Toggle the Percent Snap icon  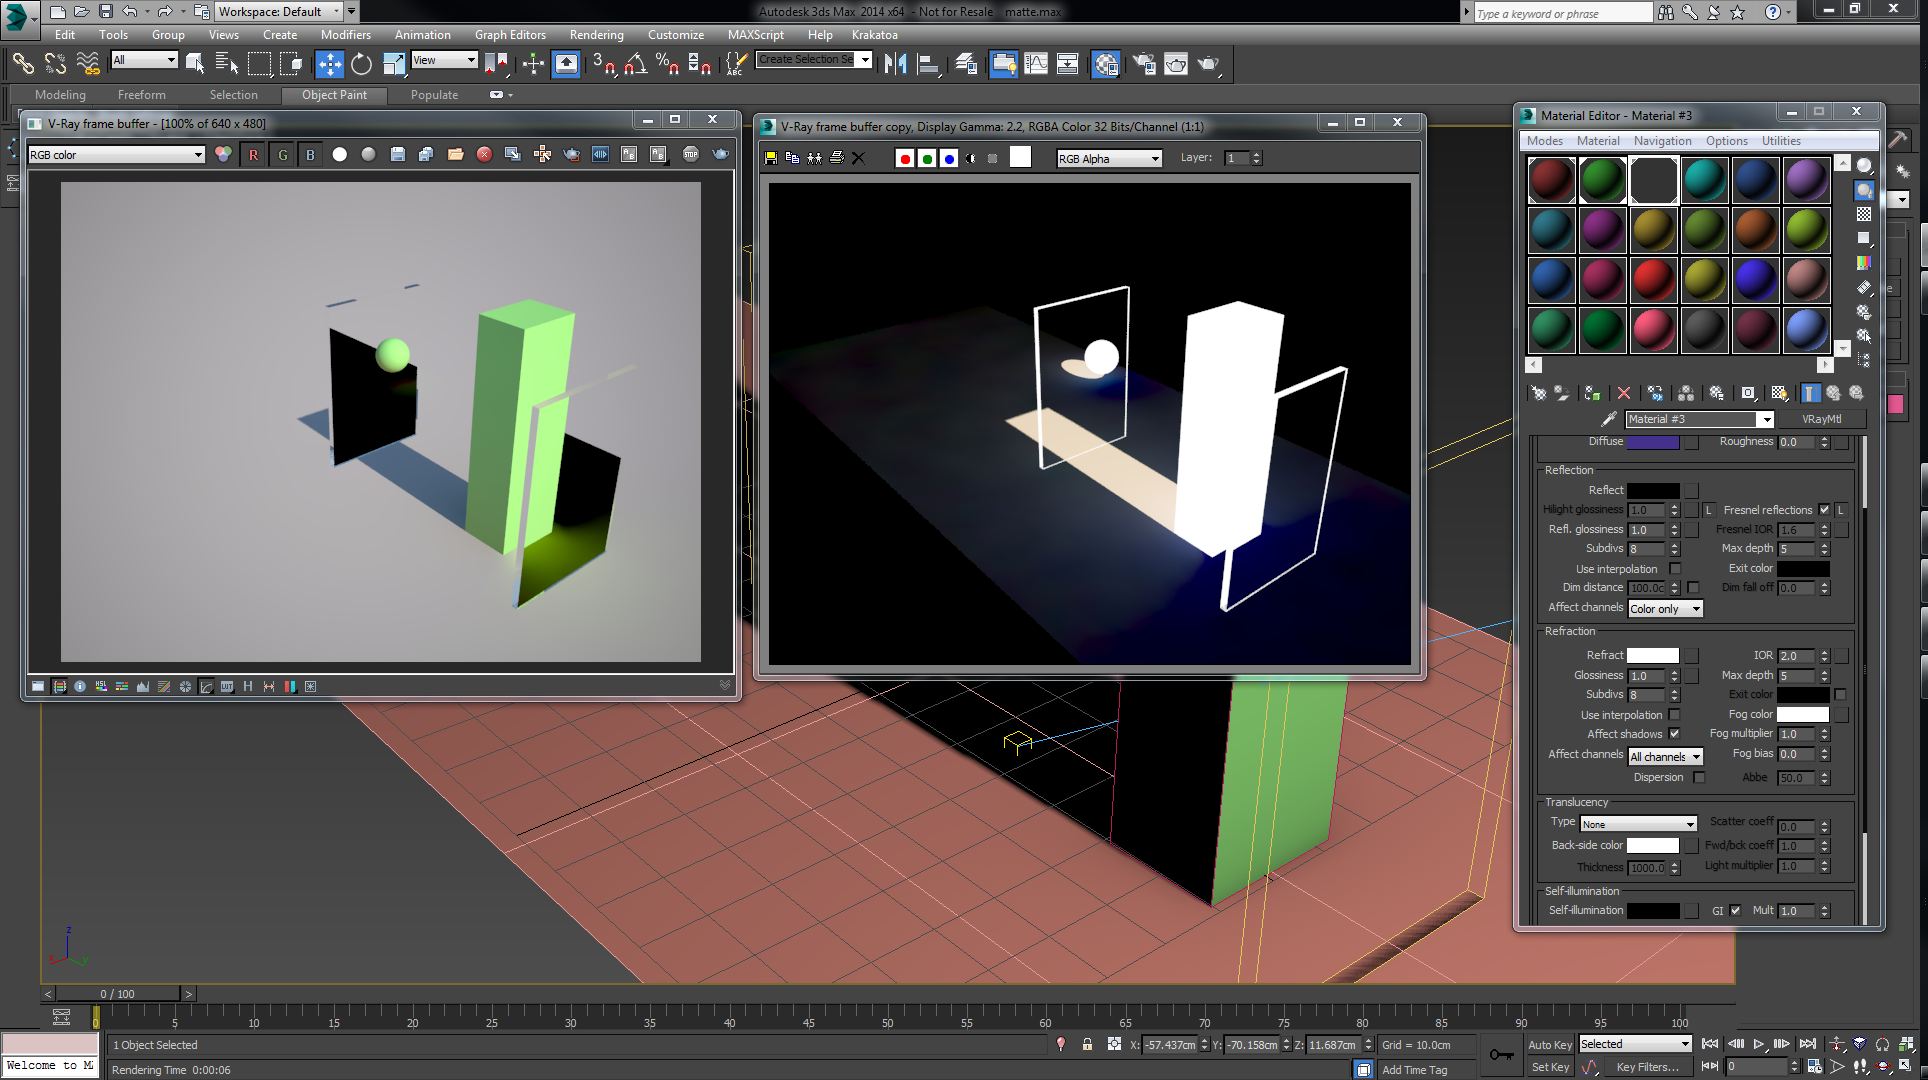coord(668,64)
